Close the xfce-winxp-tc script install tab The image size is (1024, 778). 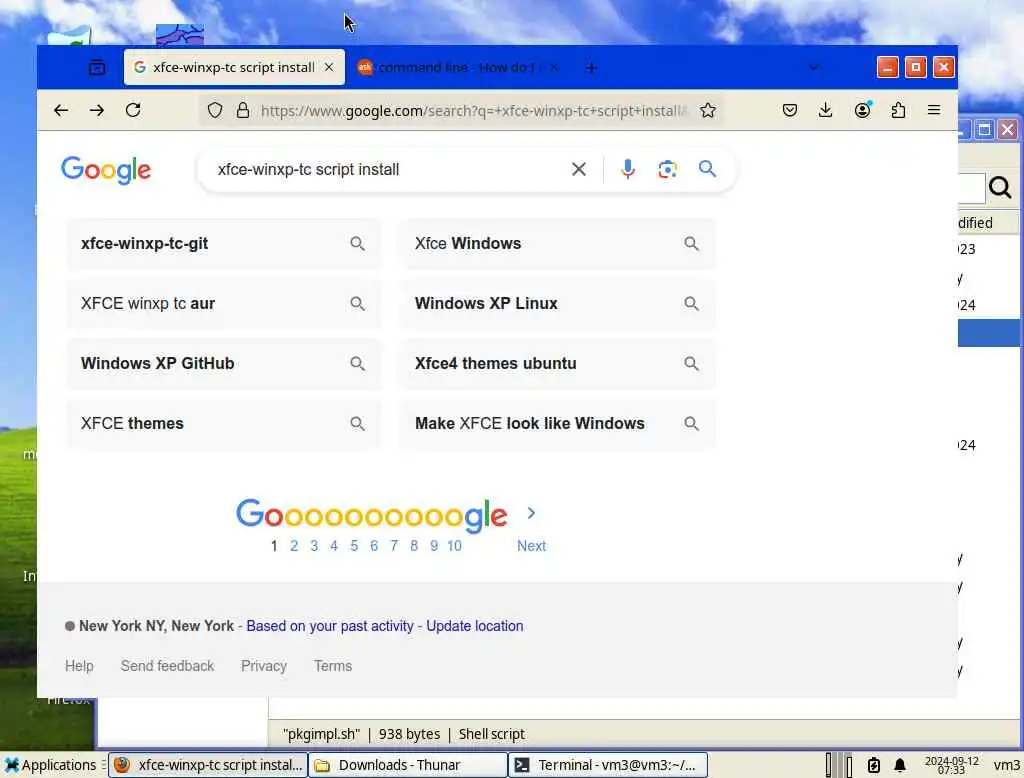click(x=329, y=67)
